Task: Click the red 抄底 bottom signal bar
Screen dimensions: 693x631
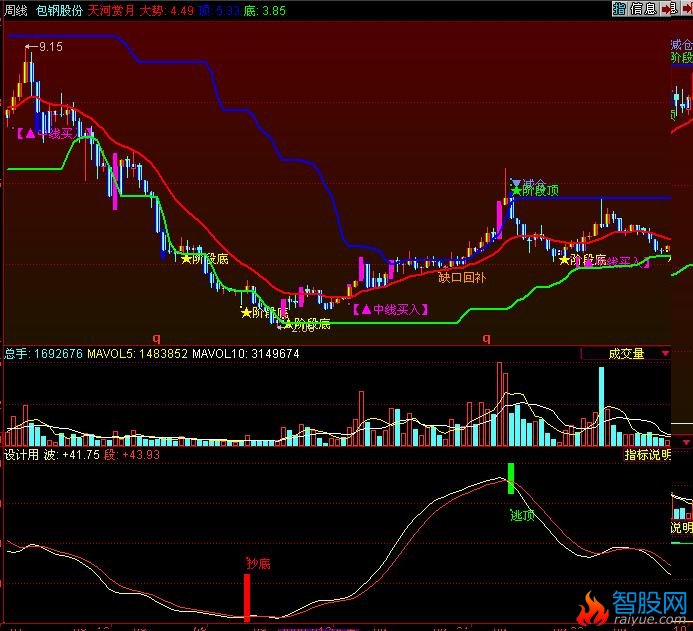Action: pos(246,598)
